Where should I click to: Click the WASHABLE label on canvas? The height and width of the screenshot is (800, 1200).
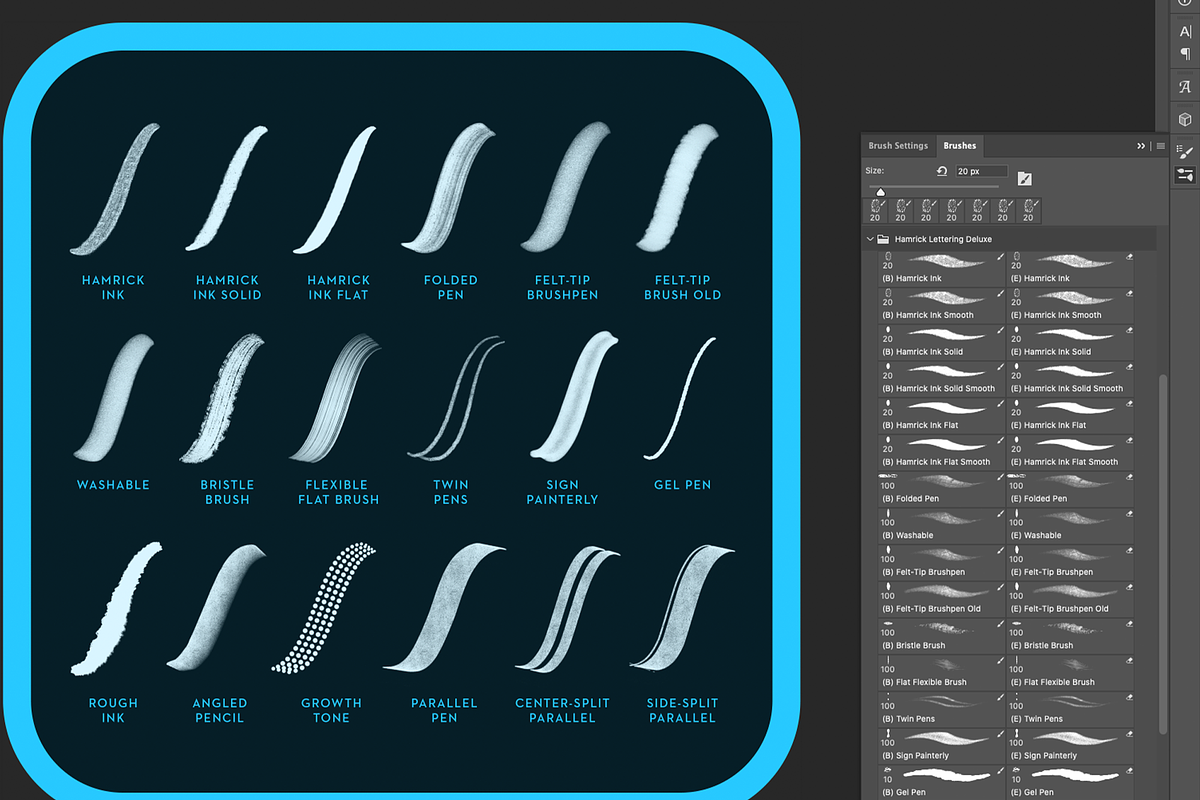point(114,485)
